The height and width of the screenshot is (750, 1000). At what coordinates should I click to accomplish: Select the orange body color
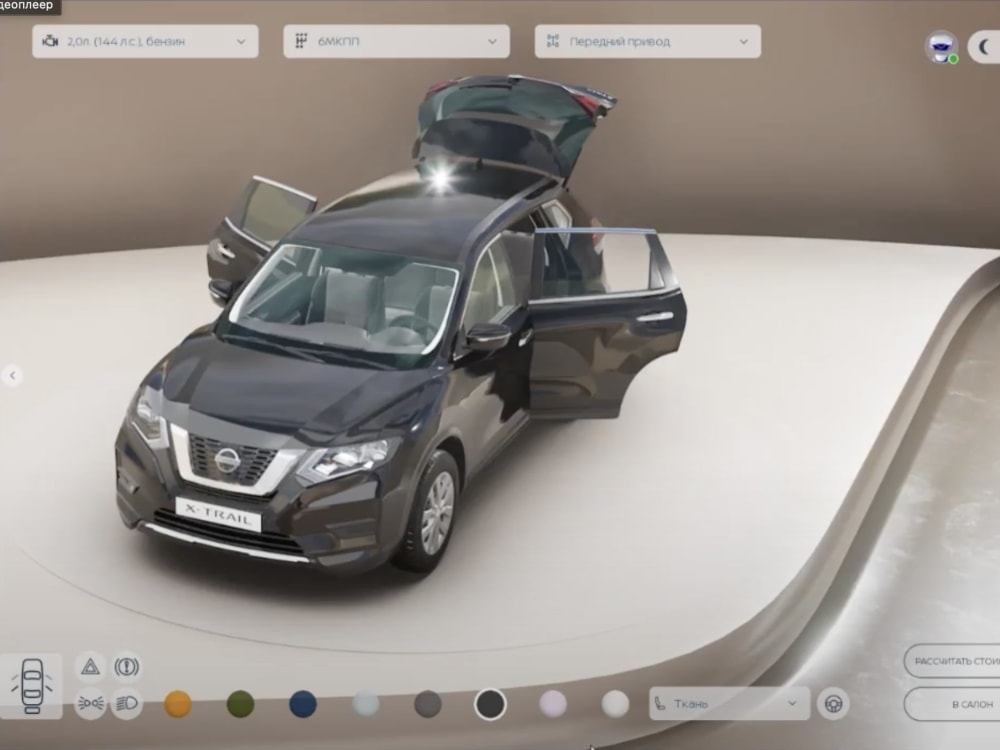point(178,705)
